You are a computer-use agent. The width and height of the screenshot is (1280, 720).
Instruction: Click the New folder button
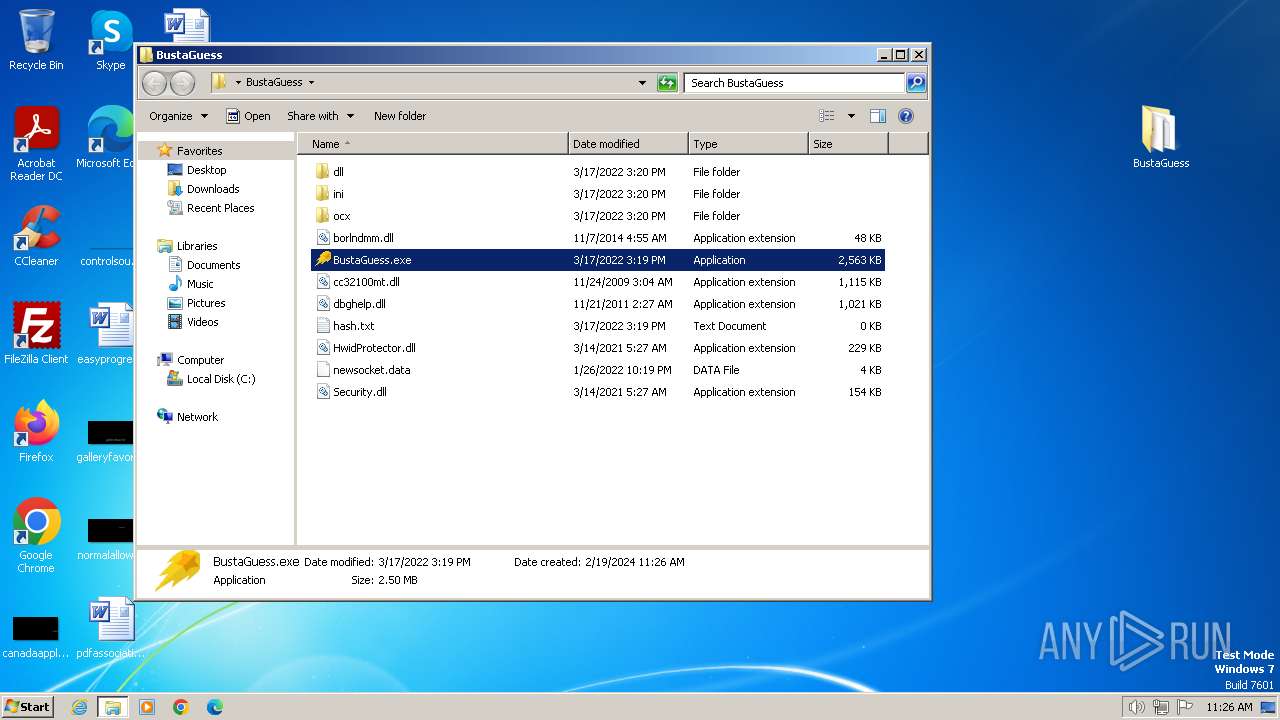[399, 116]
